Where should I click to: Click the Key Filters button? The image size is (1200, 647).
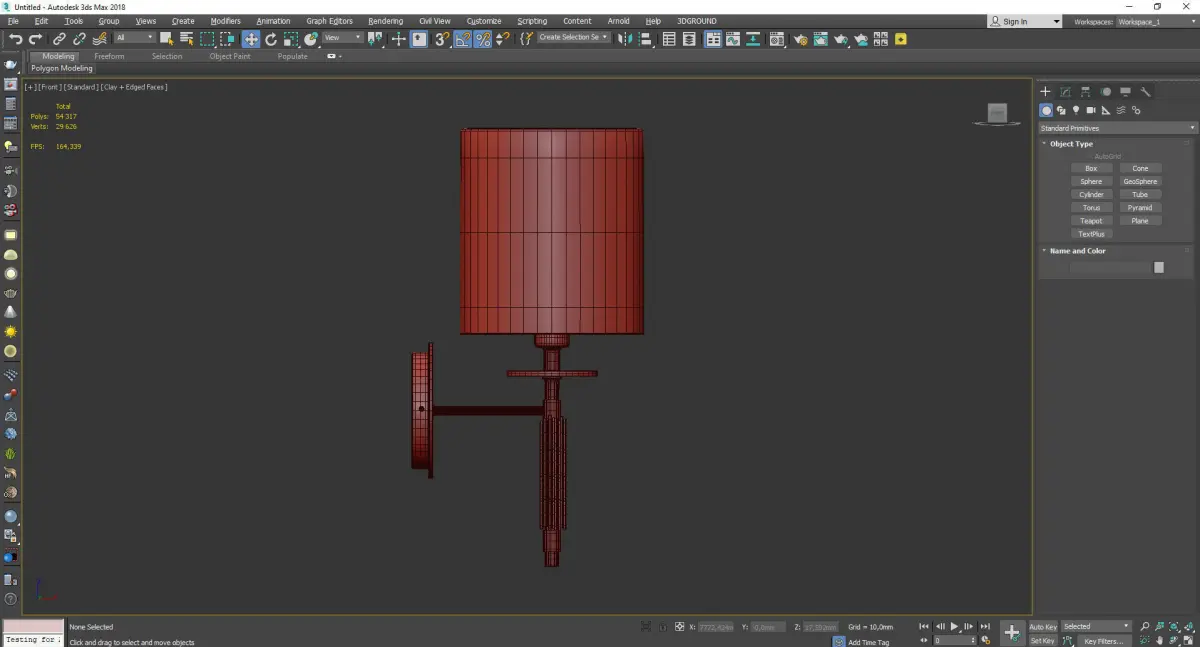(x=1103, y=641)
